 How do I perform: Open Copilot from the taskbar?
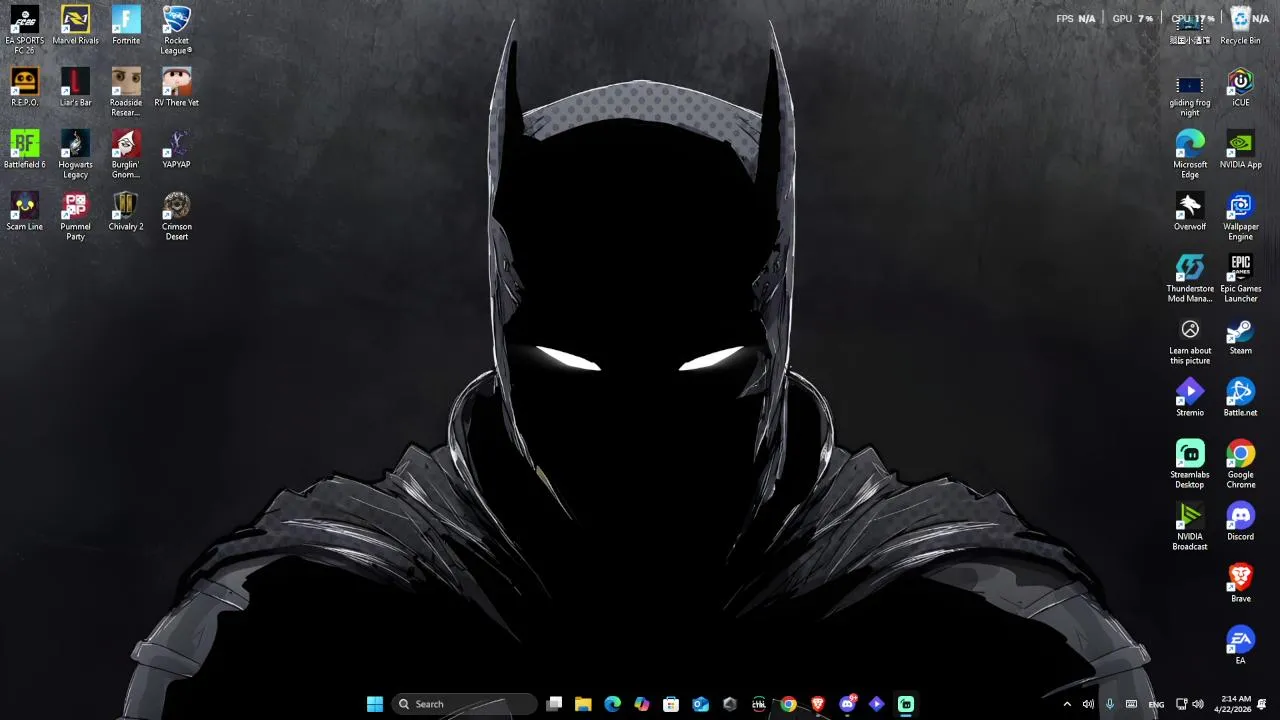[x=642, y=704]
